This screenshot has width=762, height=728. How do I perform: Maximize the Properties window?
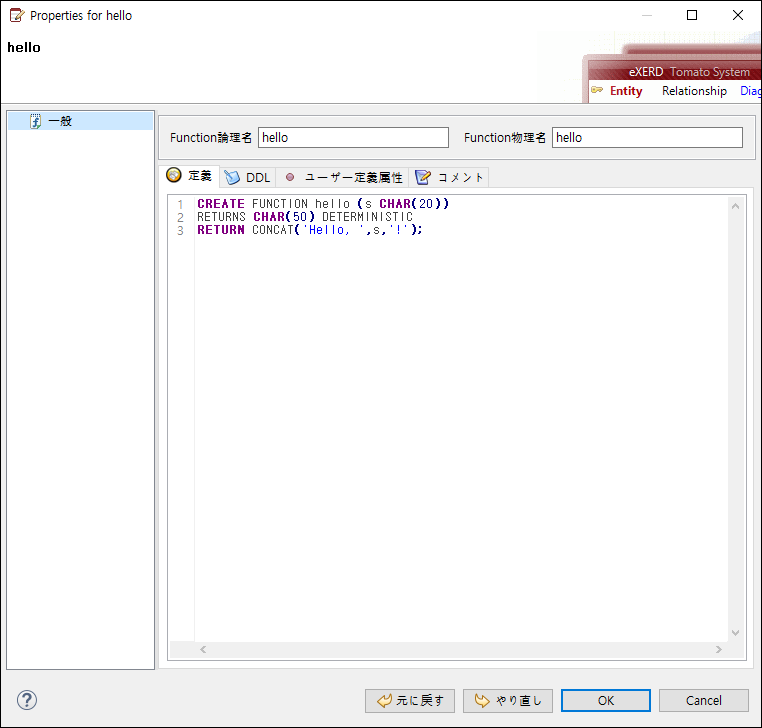click(x=692, y=15)
